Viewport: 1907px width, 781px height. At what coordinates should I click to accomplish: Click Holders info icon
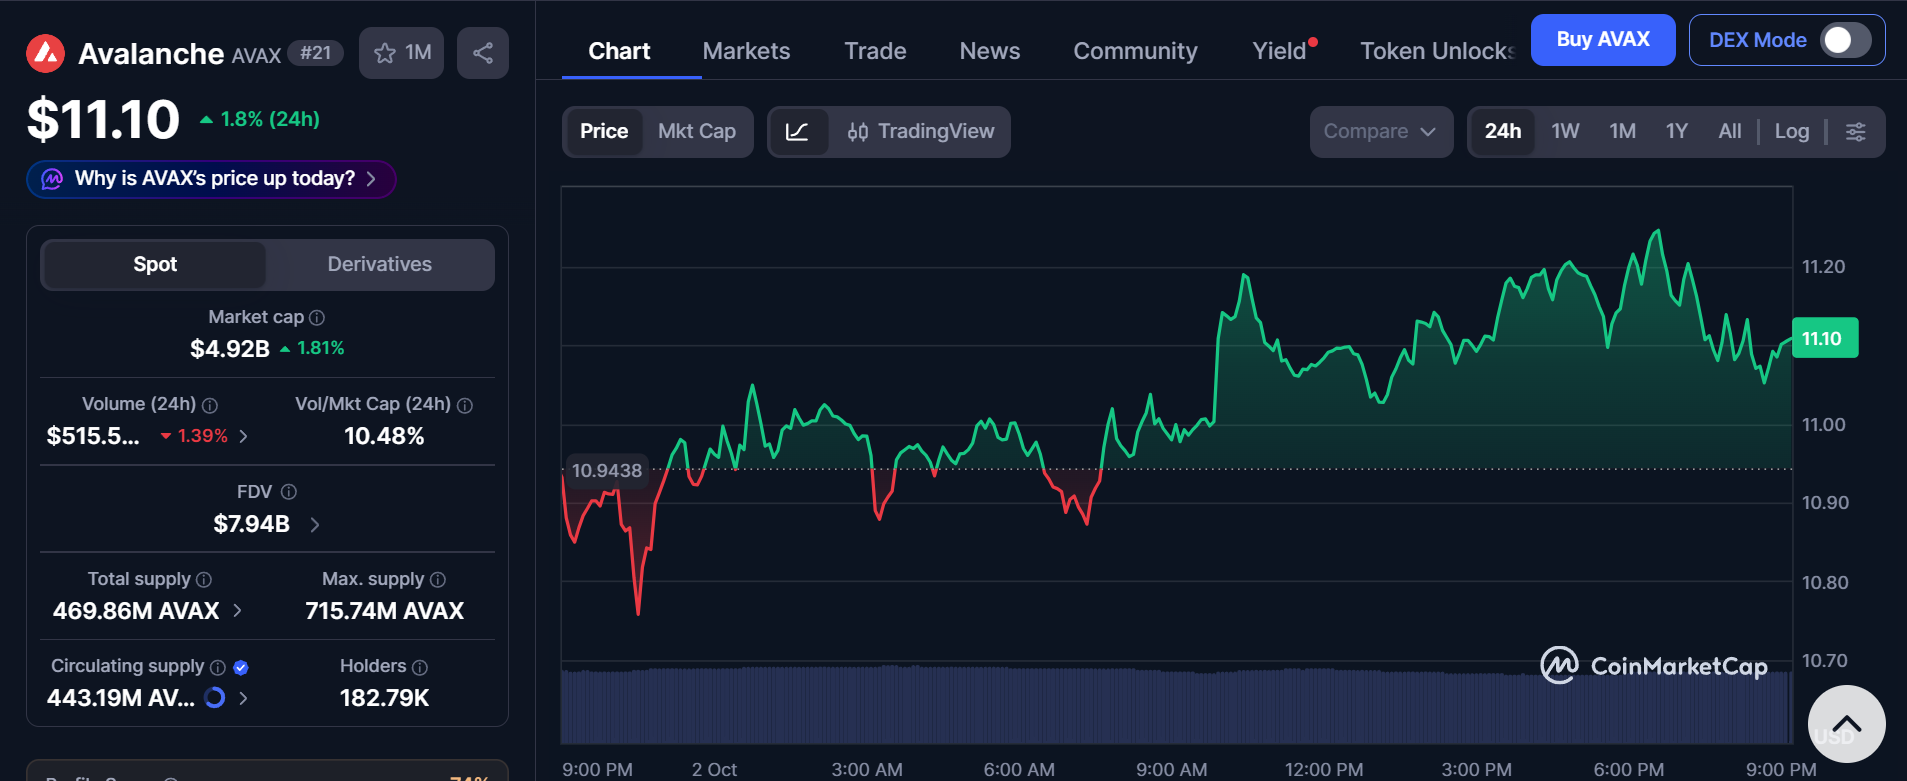(420, 667)
